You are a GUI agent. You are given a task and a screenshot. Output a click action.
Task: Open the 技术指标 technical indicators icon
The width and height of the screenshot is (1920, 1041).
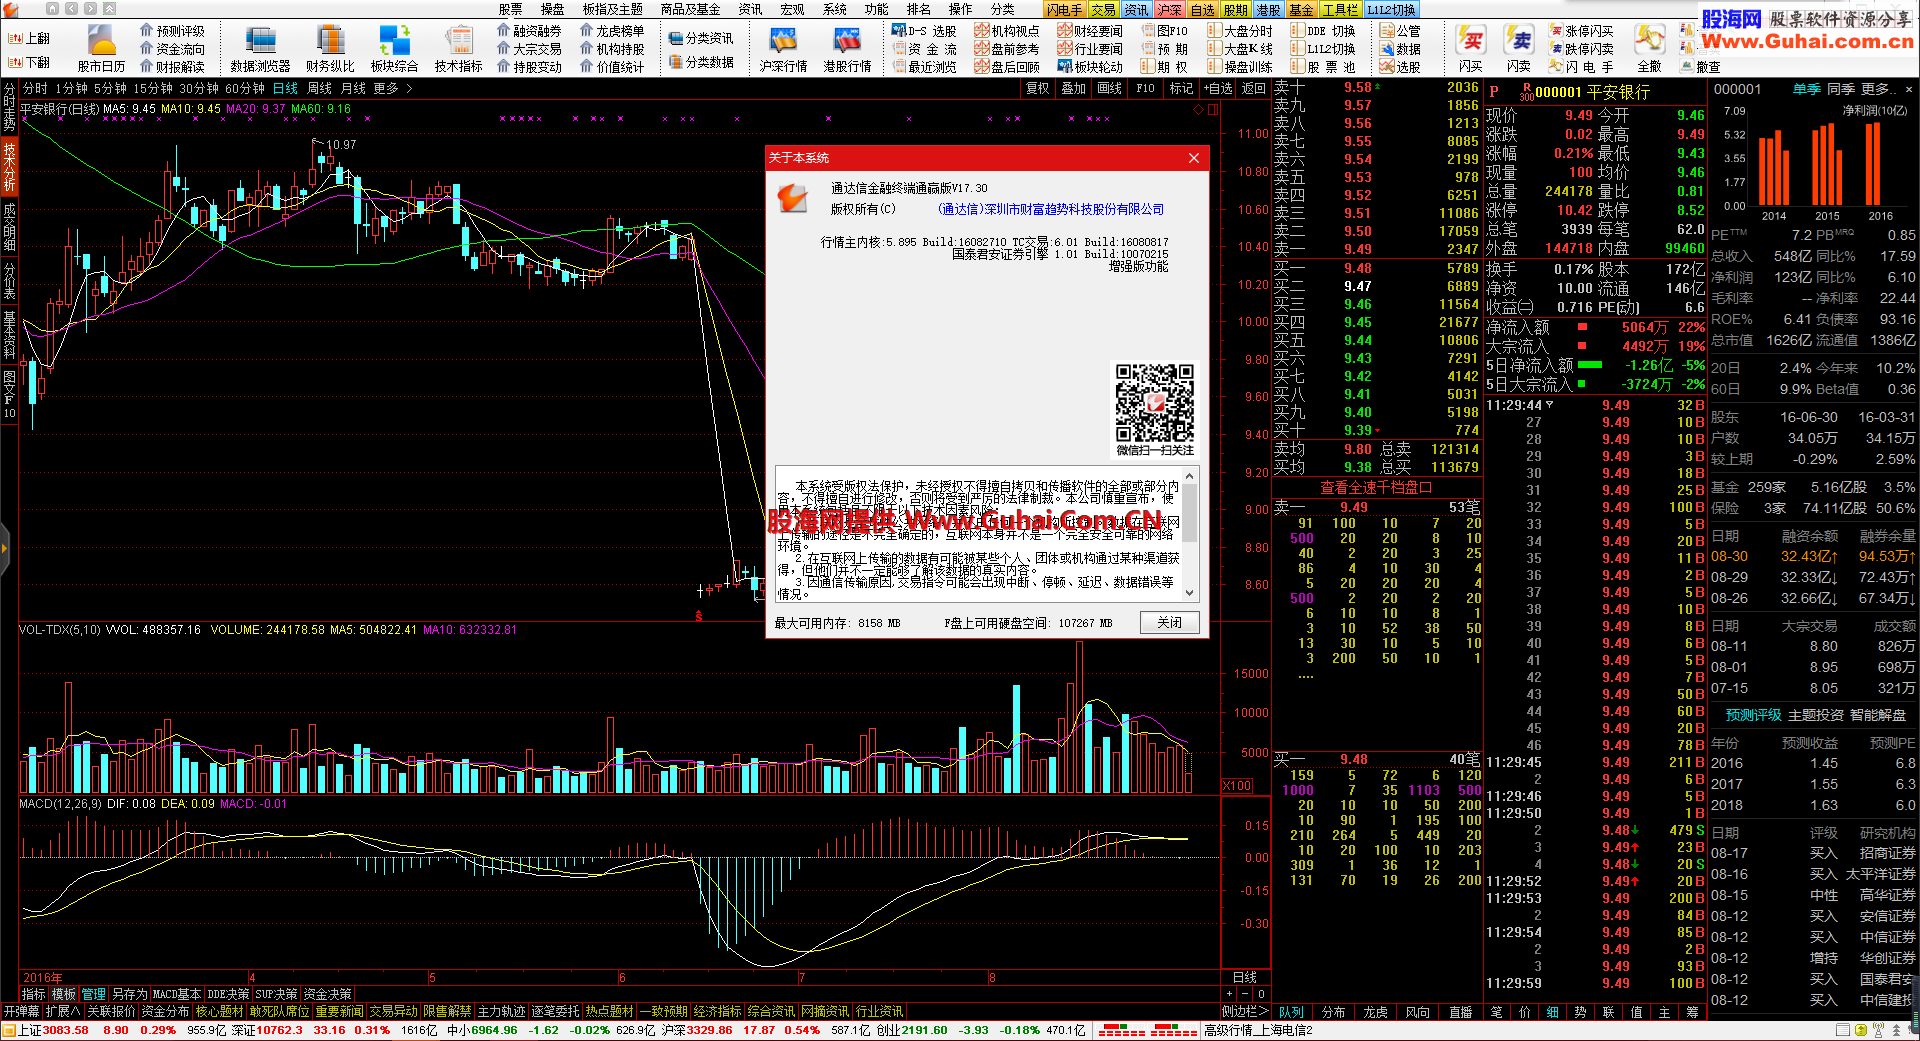pyautogui.click(x=459, y=48)
